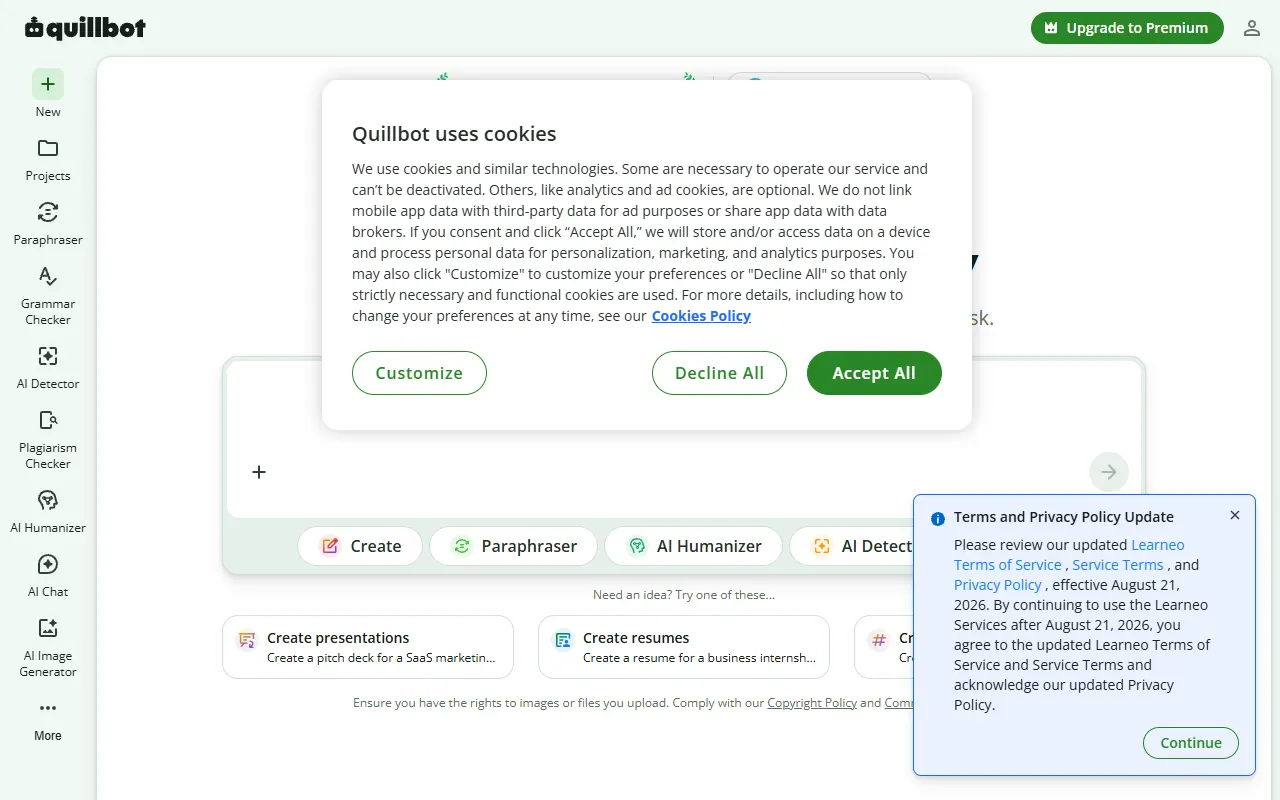Image resolution: width=1280 pixels, height=800 pixels.
Task: Open the Paraphraser tool in sidebar
Action: pos(48,212)
